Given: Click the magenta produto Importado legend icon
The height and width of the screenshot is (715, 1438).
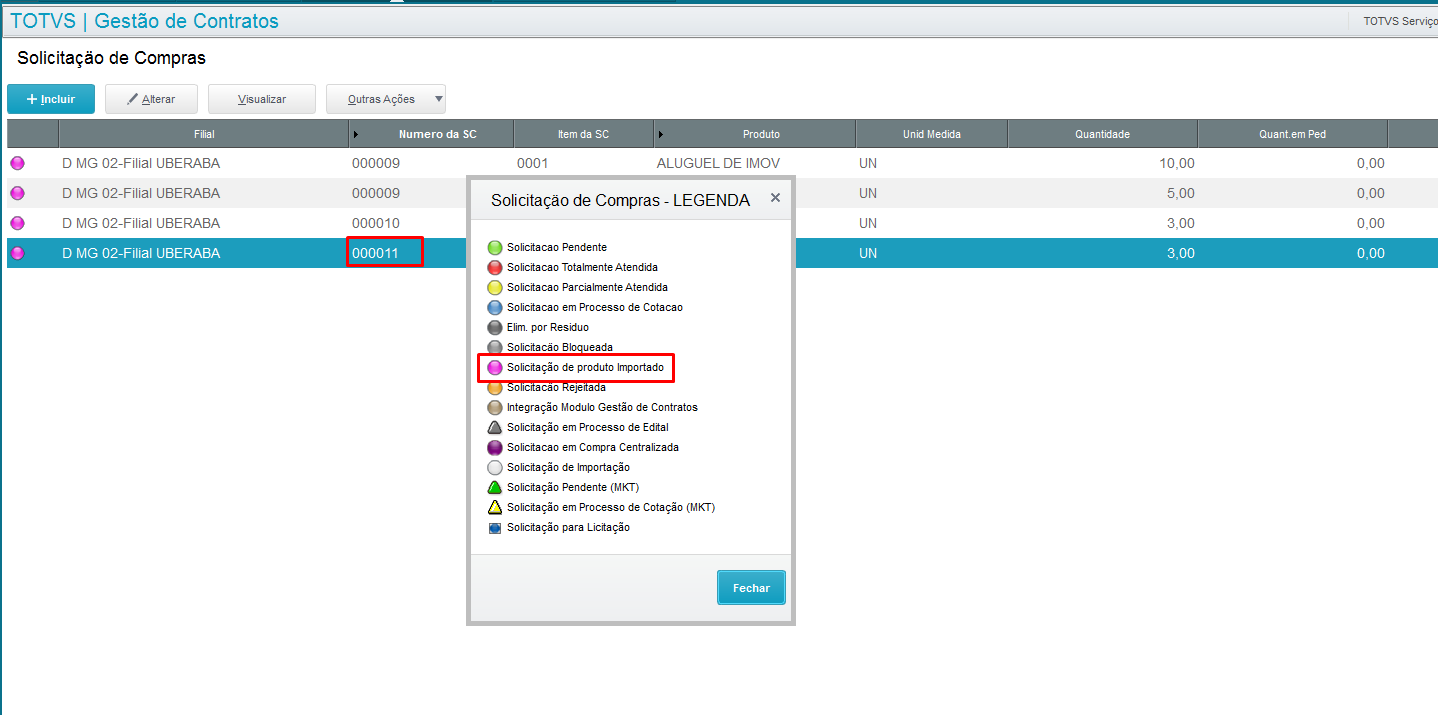Looking at the screenshot, I should click(494, 367).
